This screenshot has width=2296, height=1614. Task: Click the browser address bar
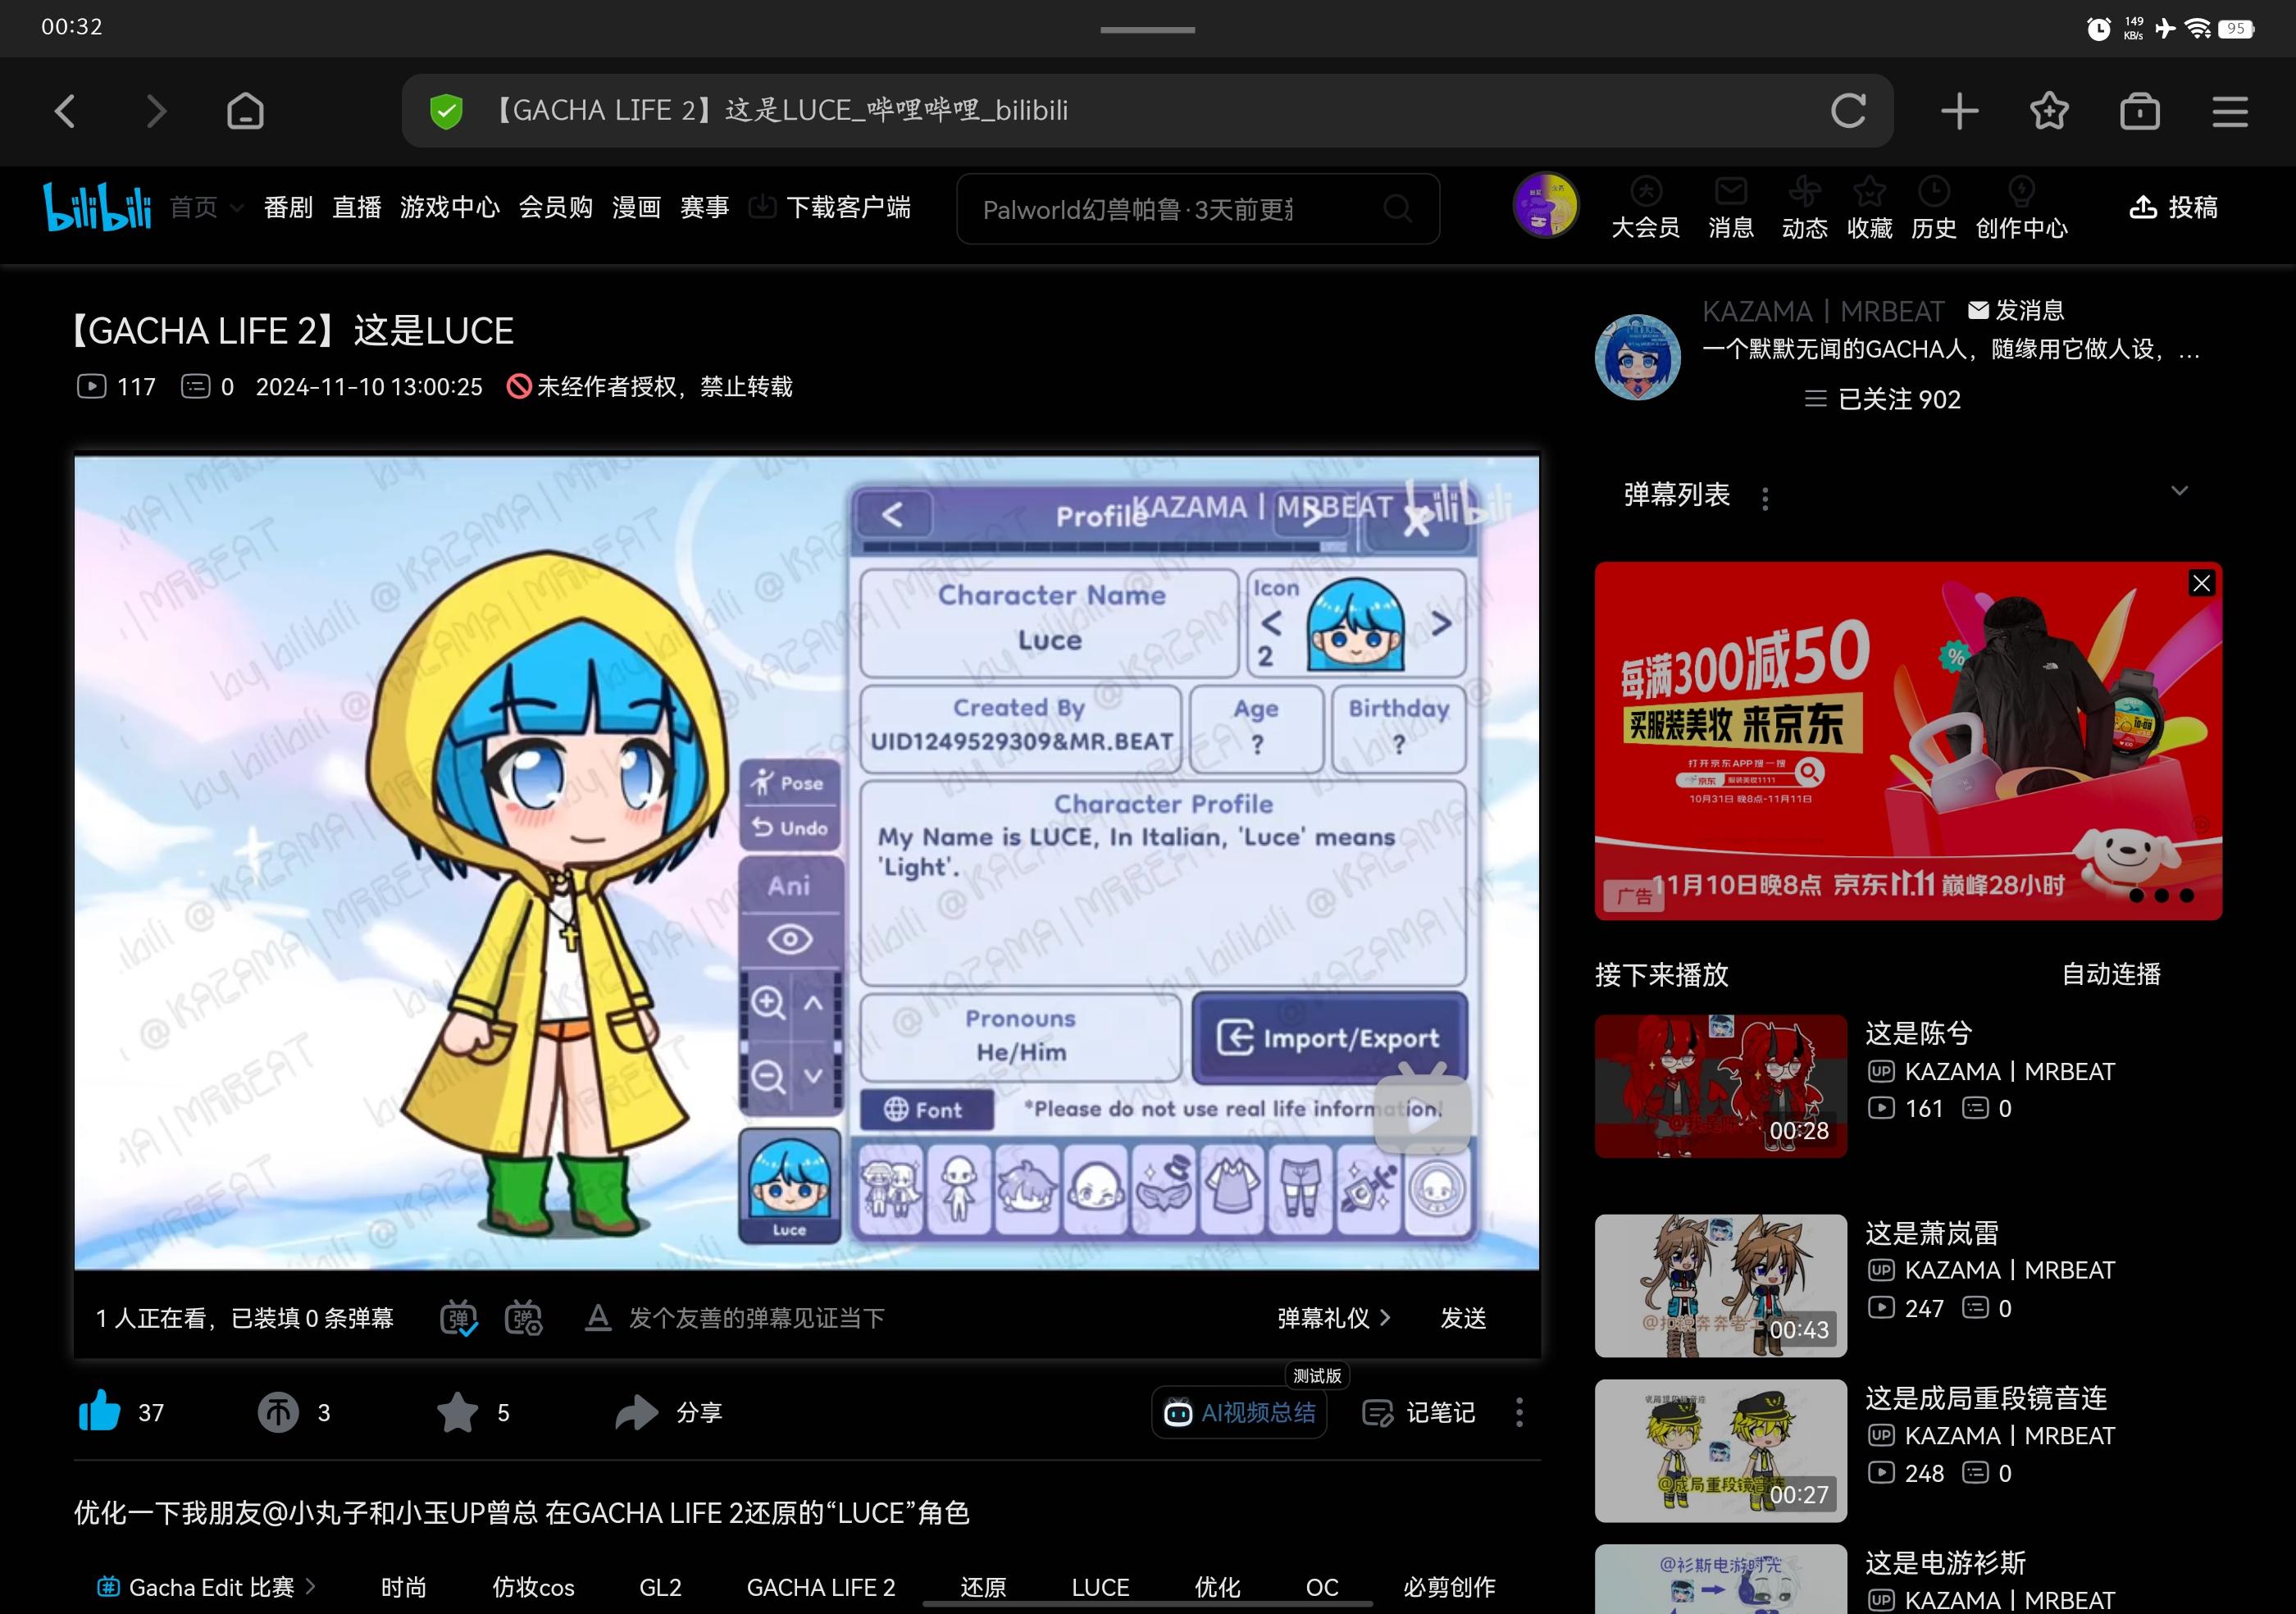point(1147,111)
